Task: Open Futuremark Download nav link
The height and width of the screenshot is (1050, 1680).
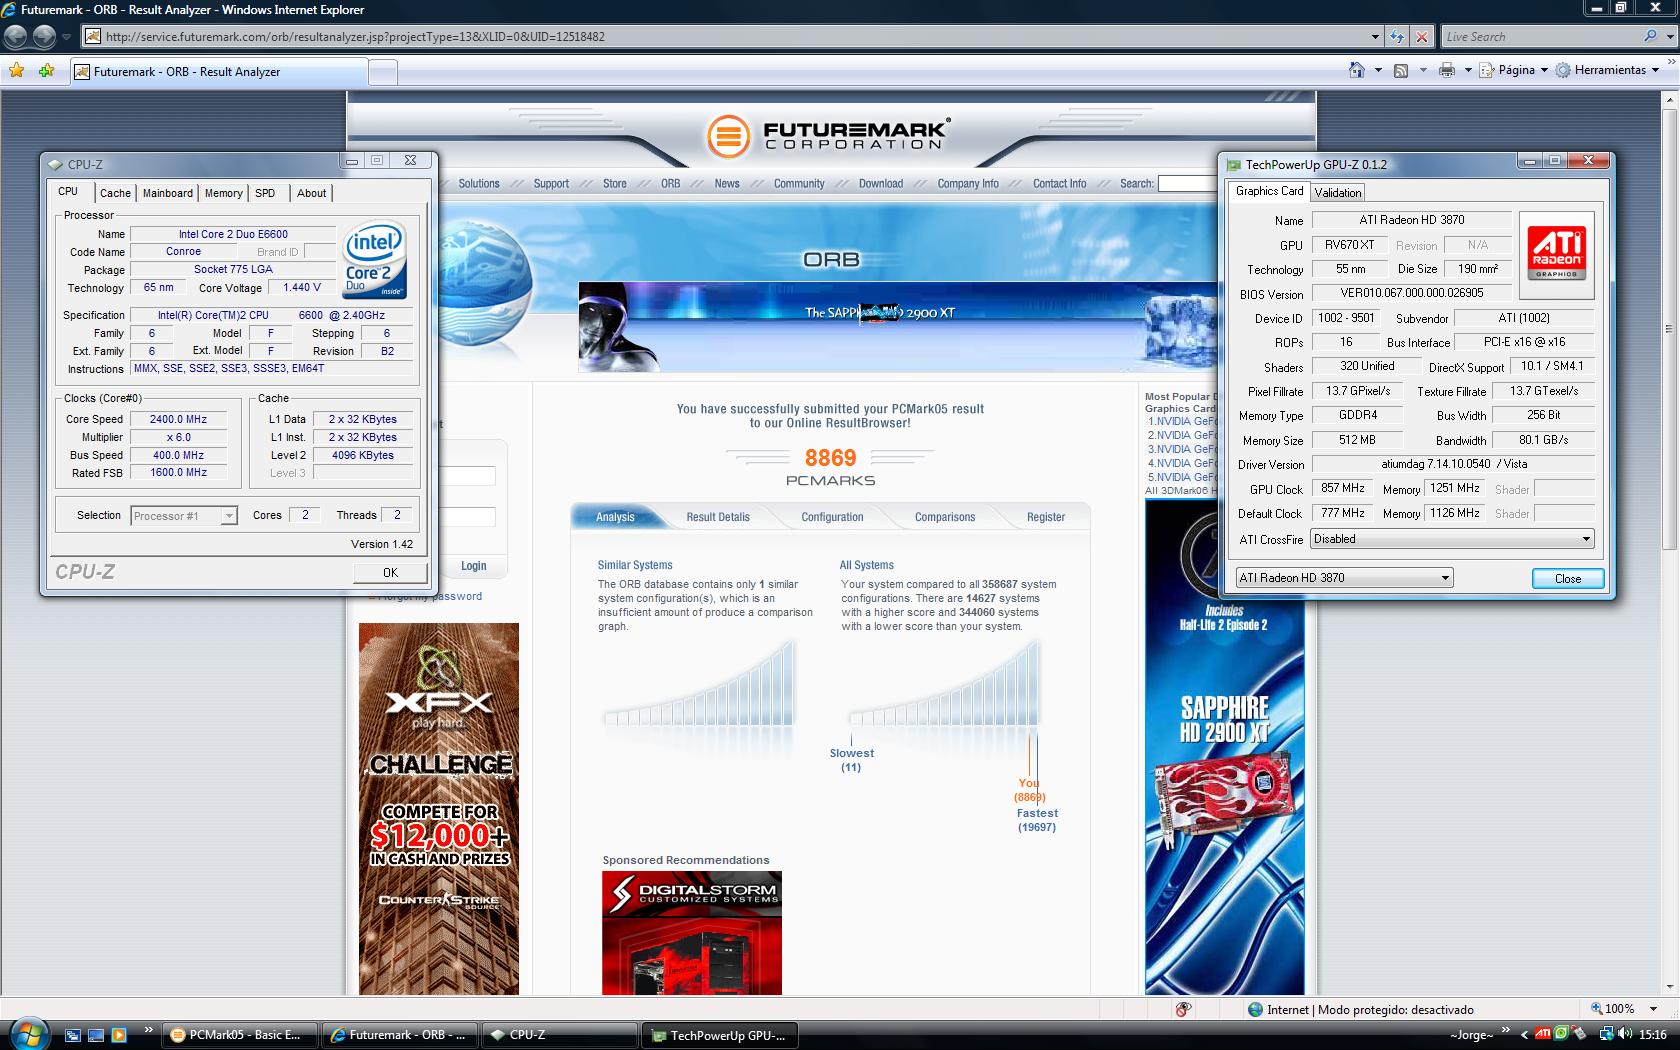Action: 881,184
